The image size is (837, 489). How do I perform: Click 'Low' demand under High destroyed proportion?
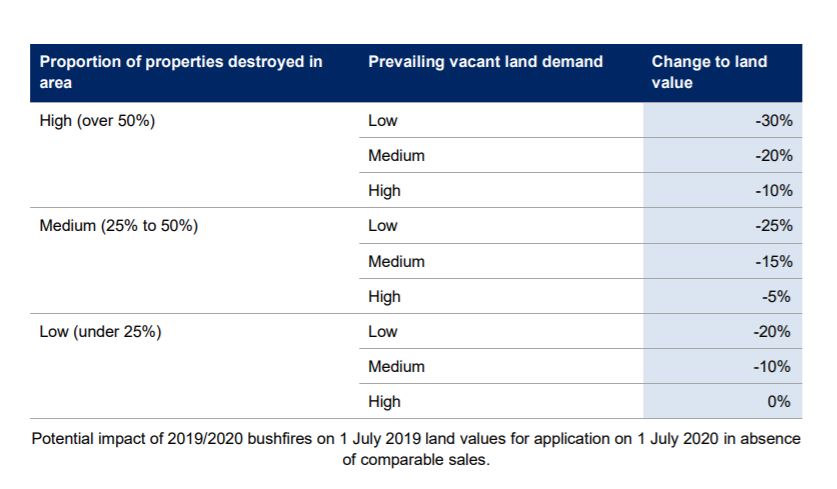[x=383, y=121]
